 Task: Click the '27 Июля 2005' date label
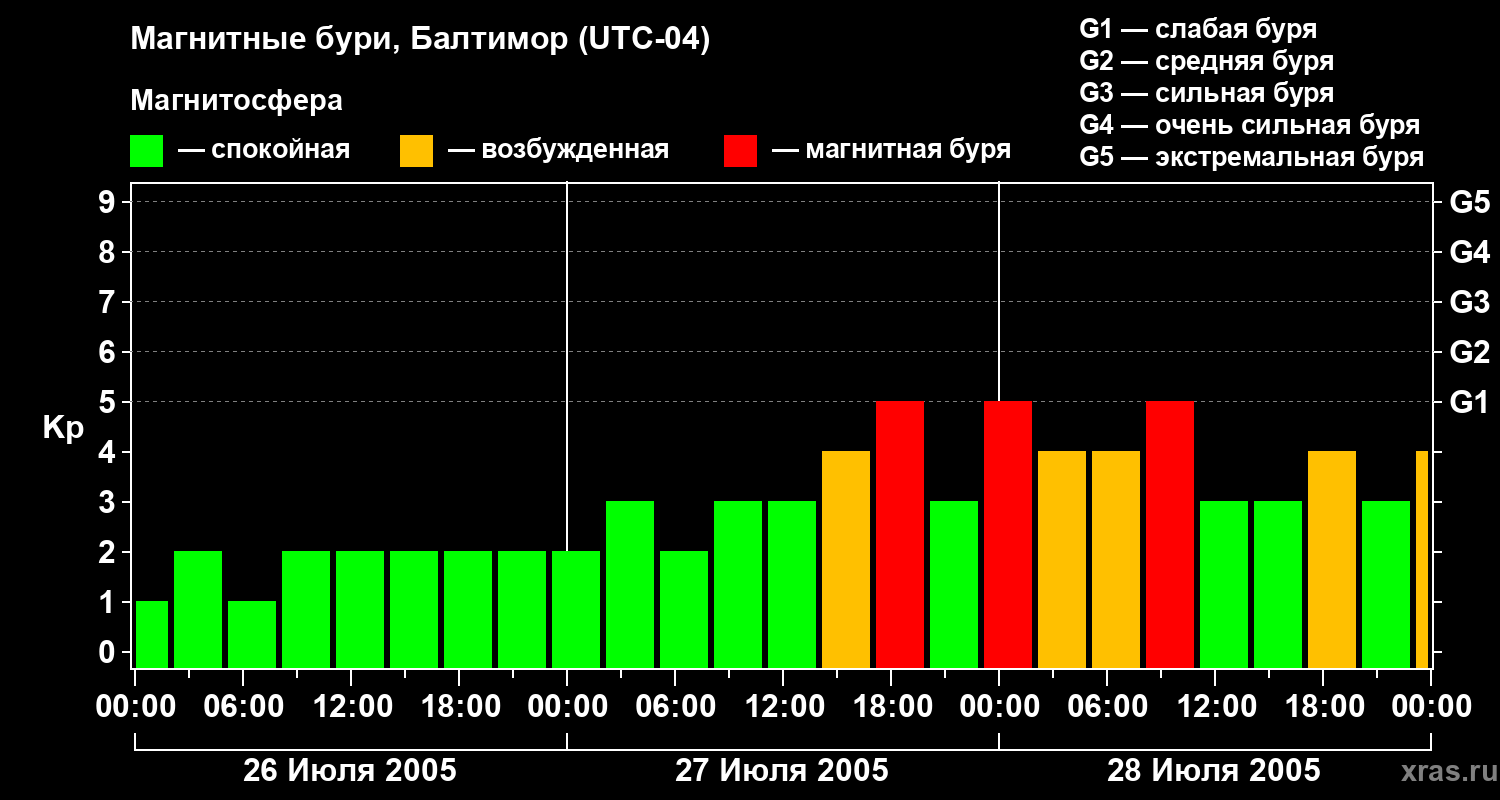(x=782, y=771)
